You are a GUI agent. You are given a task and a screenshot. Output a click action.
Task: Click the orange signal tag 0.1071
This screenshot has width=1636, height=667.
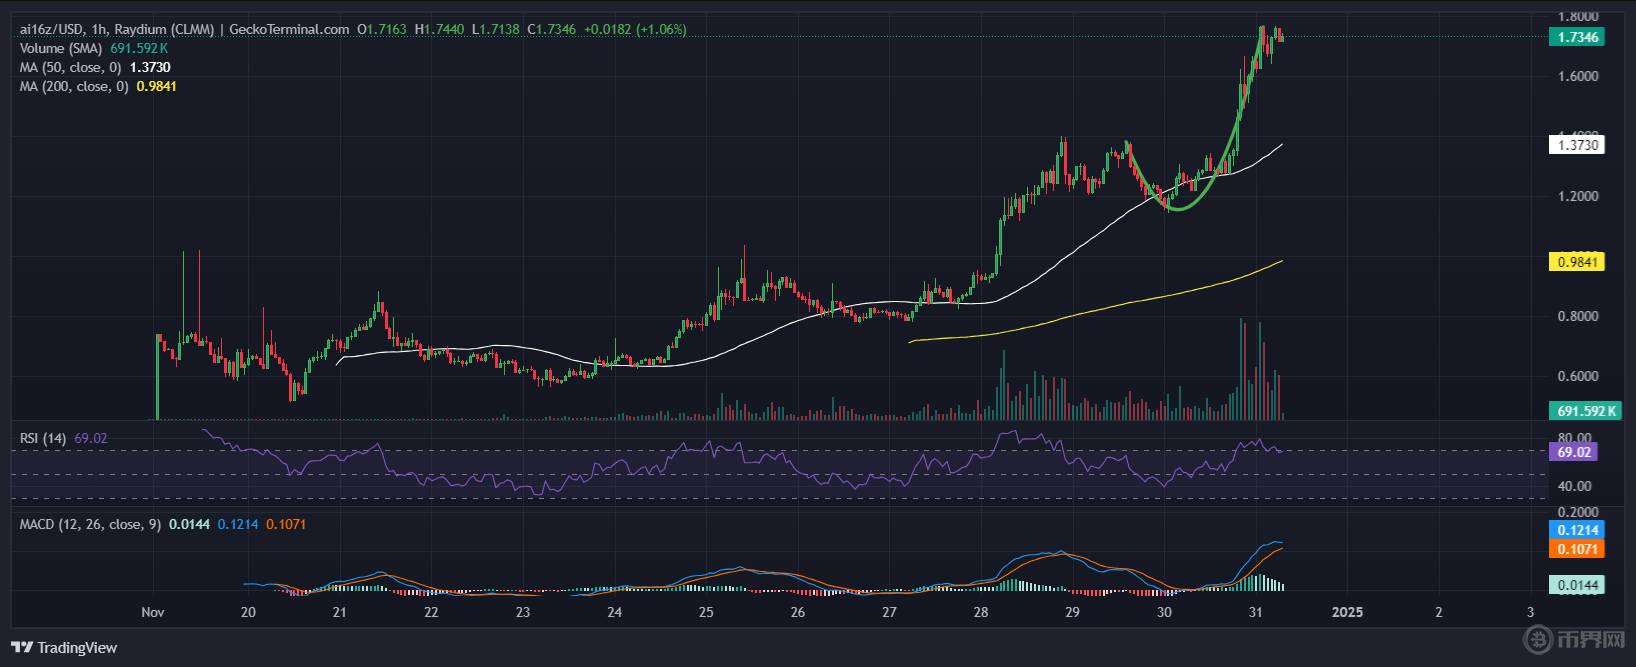point(1576,549)
